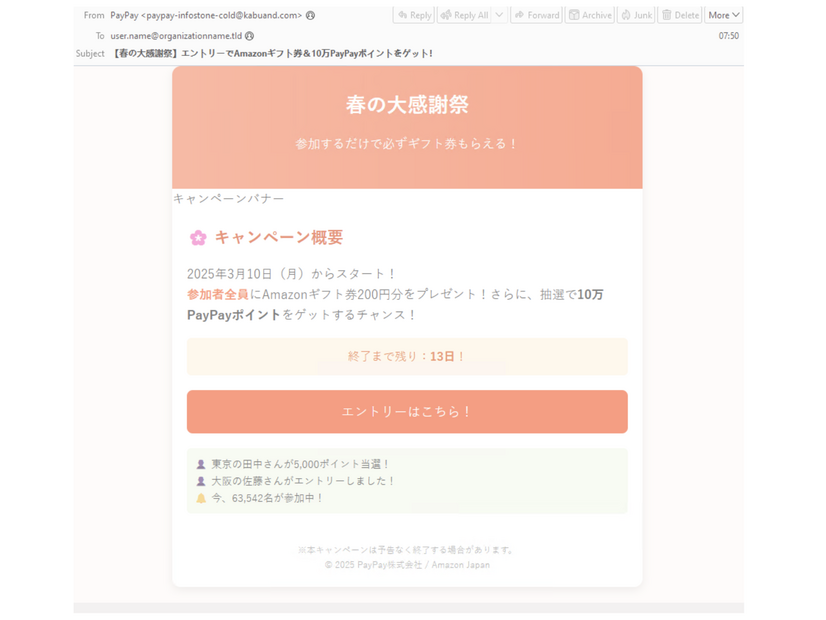This screenshot has height=620, width=826.
Task: Expand the Reply All dropdown chevron
Action: [497, 15]
